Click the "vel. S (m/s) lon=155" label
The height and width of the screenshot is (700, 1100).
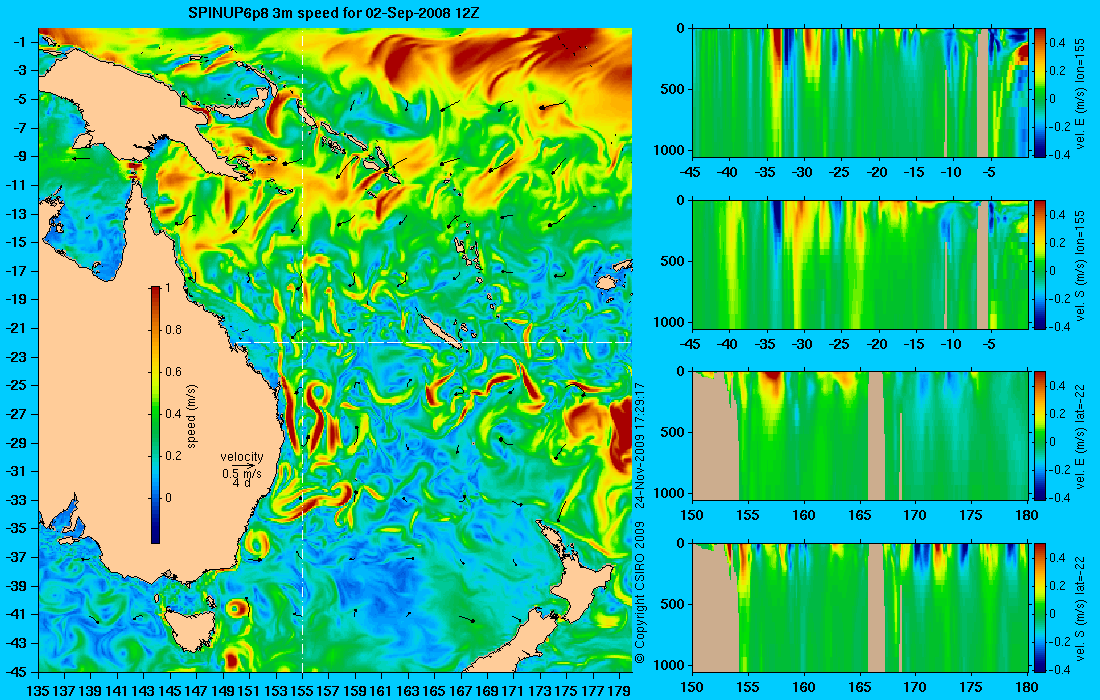click(x=1080, y=264)
